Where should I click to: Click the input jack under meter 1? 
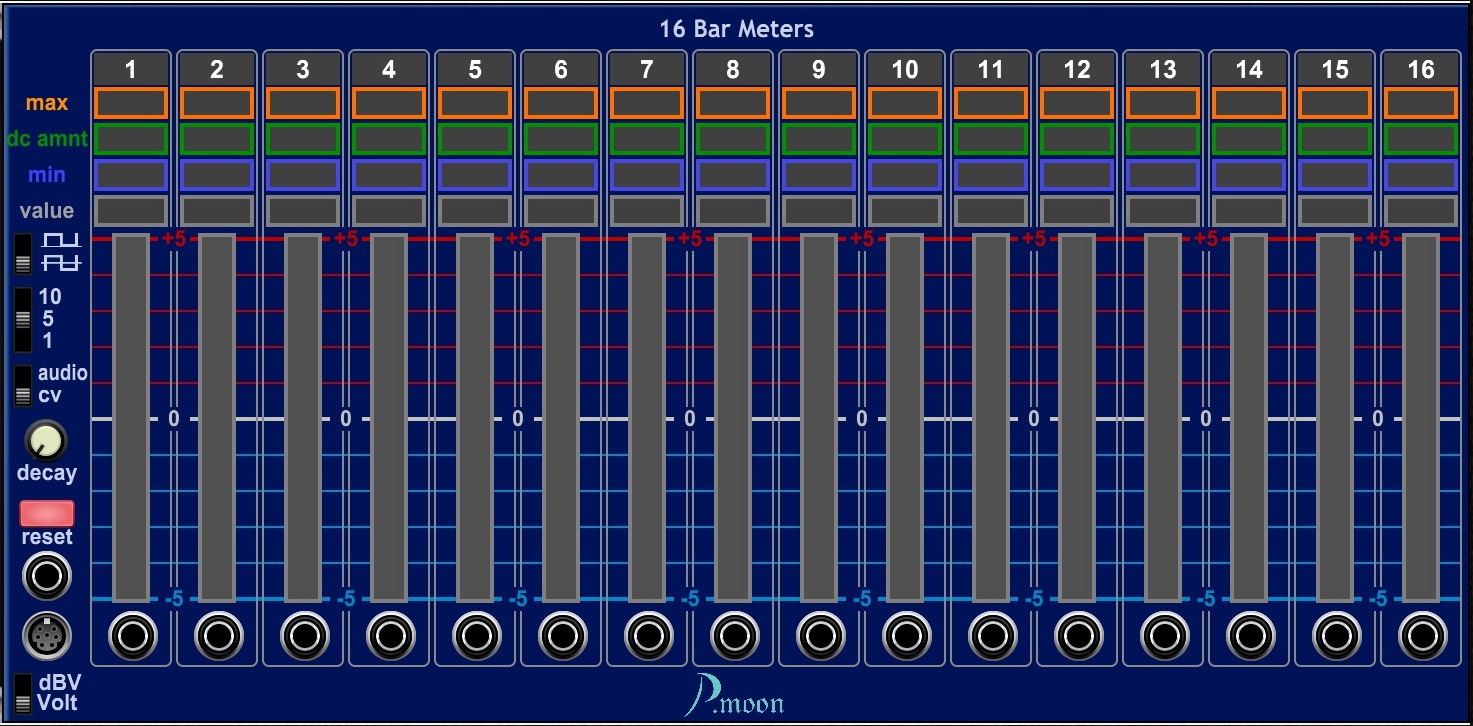pyautogui.click(x=133, y=636)
